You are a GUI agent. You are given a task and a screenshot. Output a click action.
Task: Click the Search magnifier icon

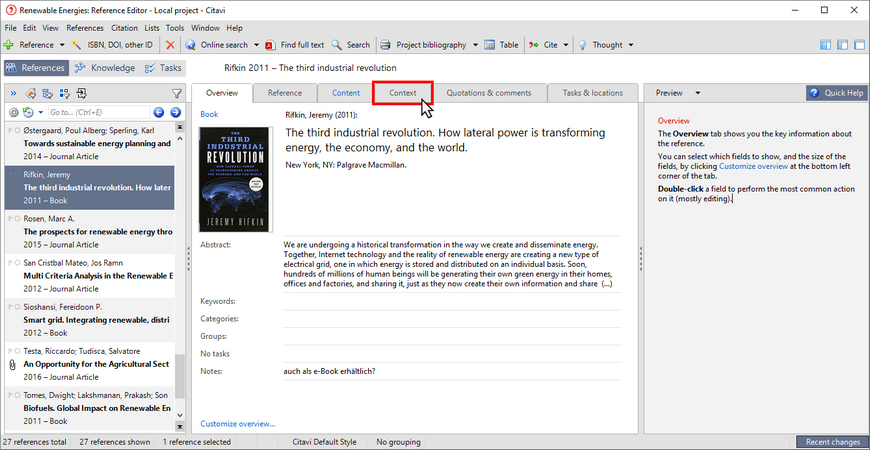pos(337,45)
